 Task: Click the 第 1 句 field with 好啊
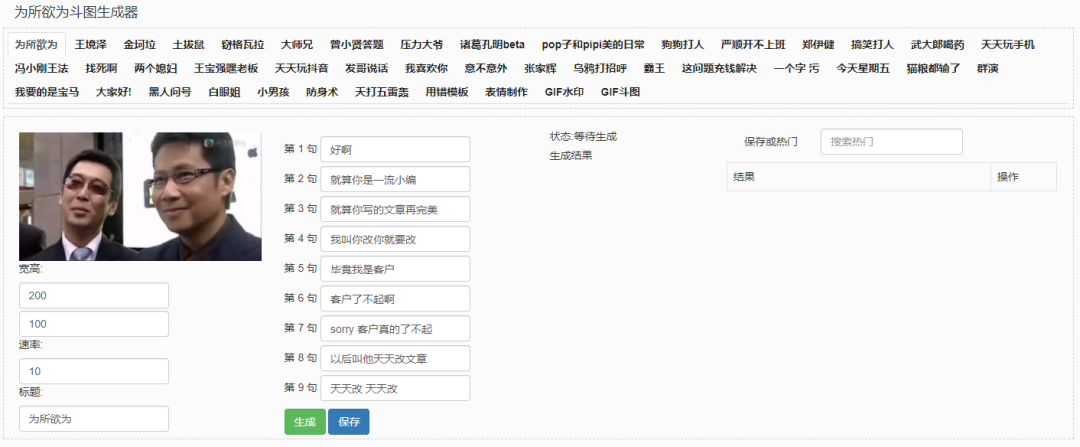(395, 149)
